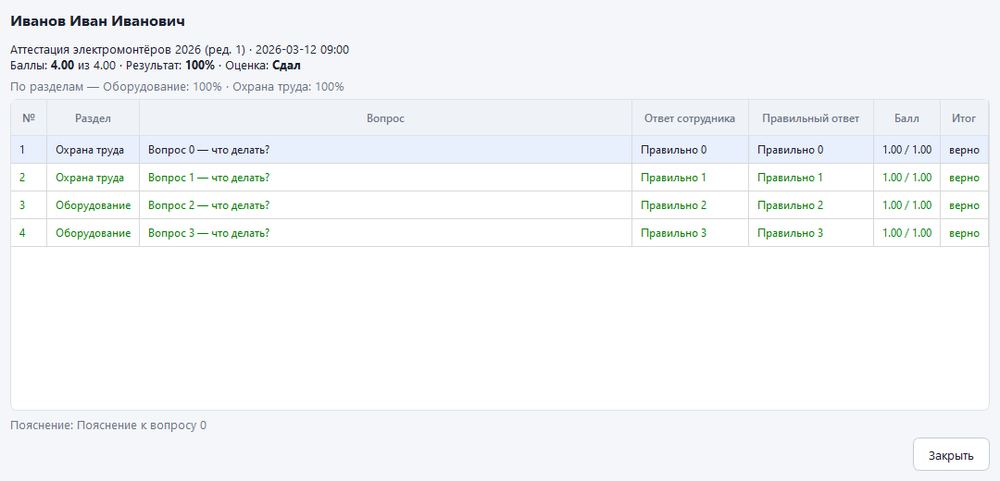The image size is (1000, 481).
Task: Click the Правильный ответ column header
Action: 811,118
